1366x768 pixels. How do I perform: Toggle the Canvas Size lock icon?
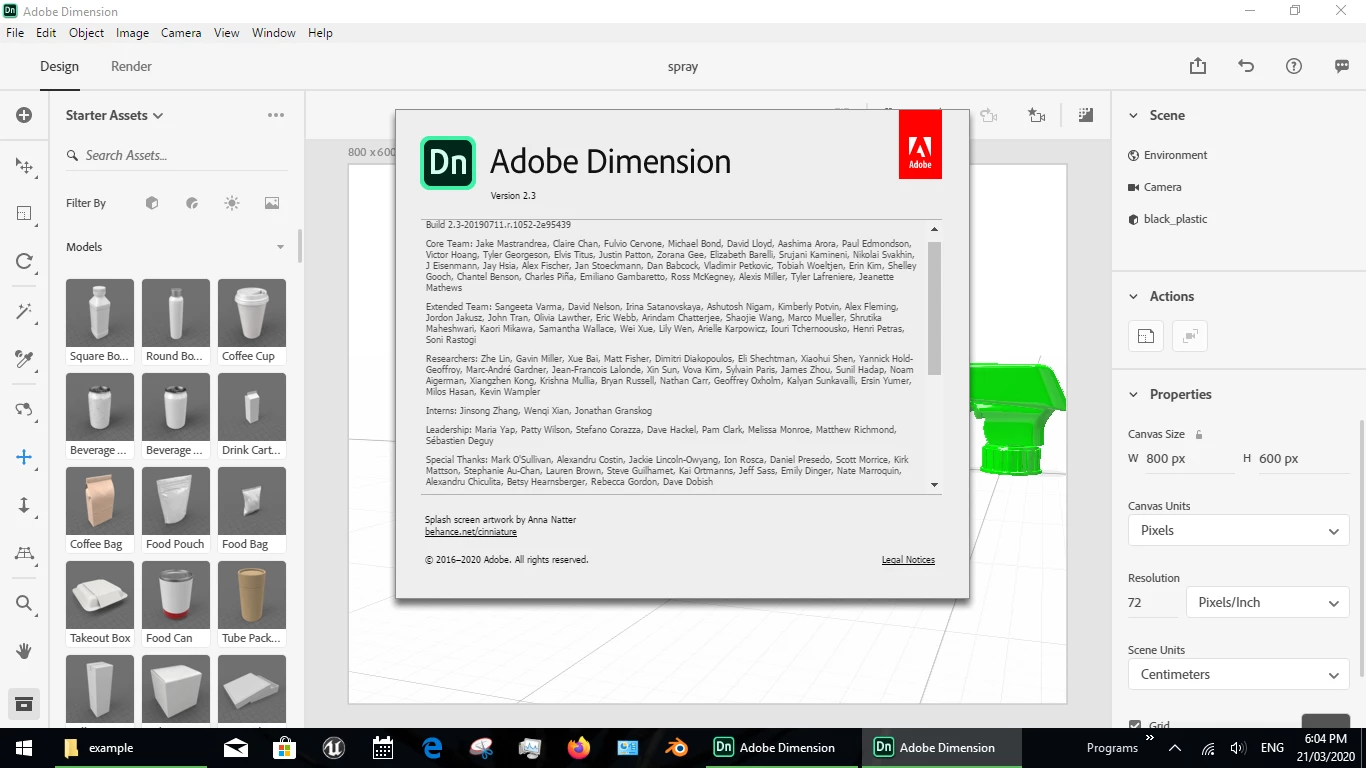(1199, 434)
